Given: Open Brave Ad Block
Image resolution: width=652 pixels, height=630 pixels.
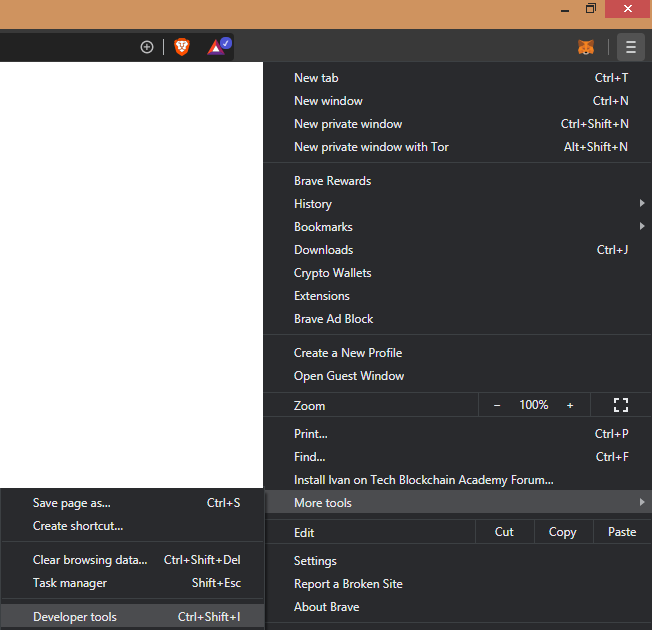Looking at the screenshot, I should [457, 319].
